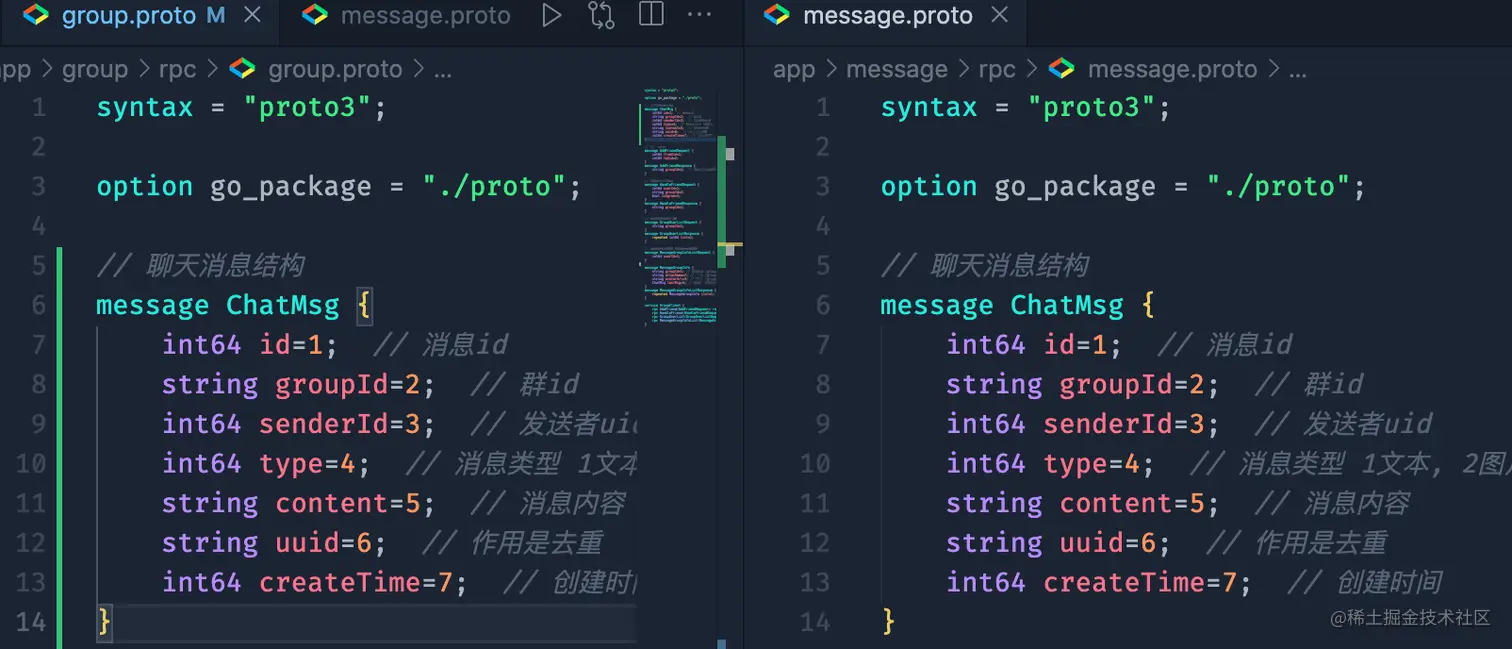Click group.proto breadcrumb file name
The width and height of the screenshot is (1512, 649).
[x=335, y=69]
